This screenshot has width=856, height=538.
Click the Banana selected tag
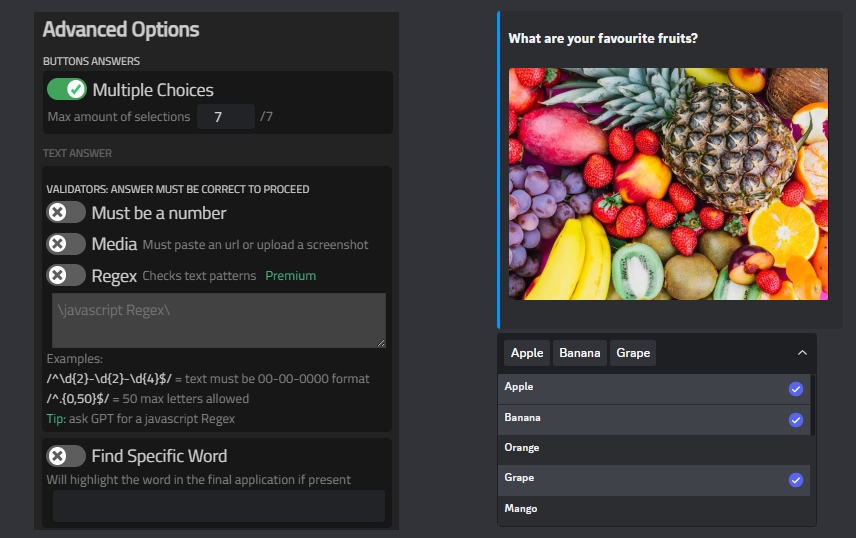[580, 353]
